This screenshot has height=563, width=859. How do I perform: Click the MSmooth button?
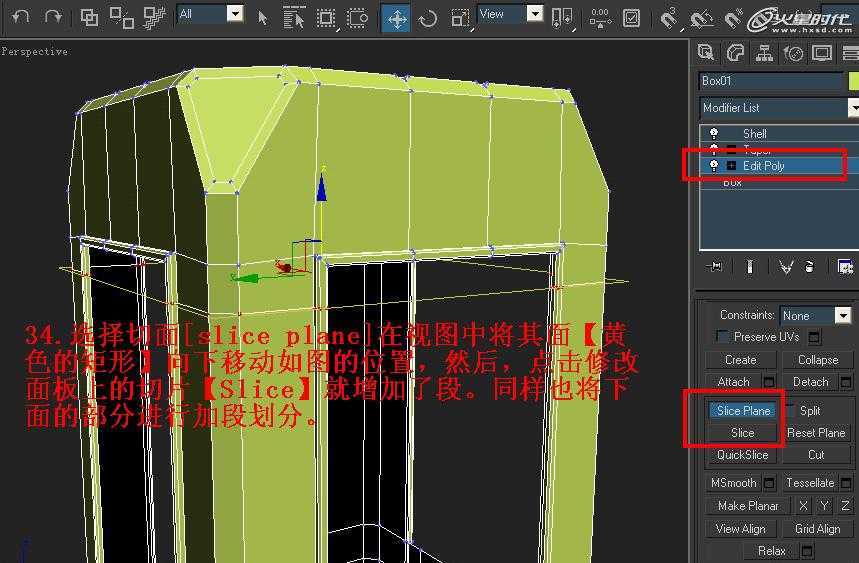pyautogui.click(x=734, y=482)
